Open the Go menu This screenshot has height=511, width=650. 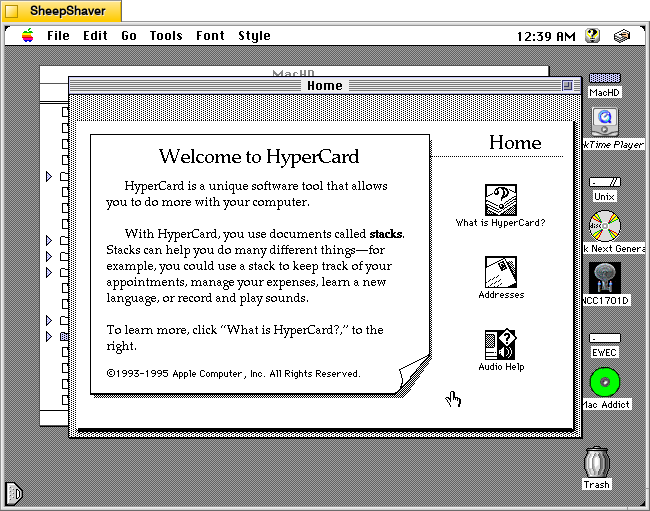129,36
